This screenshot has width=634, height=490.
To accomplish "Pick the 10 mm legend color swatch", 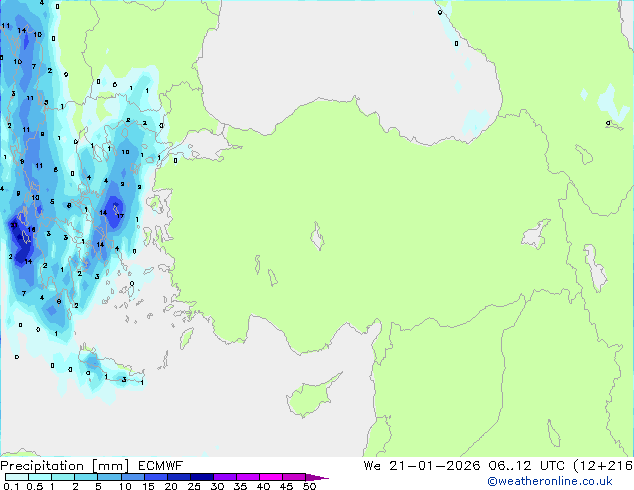I will point(134,477).
